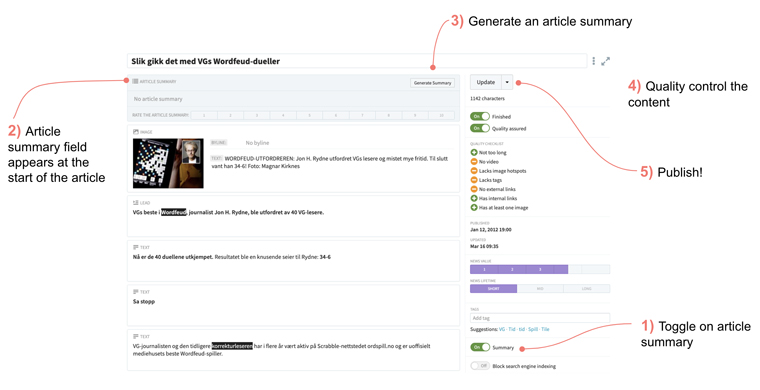Click the orange icon next to No external links
The image size is (760, 390).
[474, 189]
